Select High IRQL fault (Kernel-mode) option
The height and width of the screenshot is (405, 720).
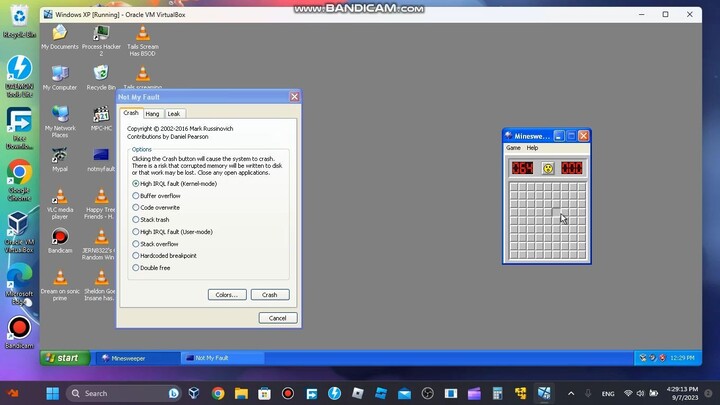pyautogui.click(x=174, y=184)
